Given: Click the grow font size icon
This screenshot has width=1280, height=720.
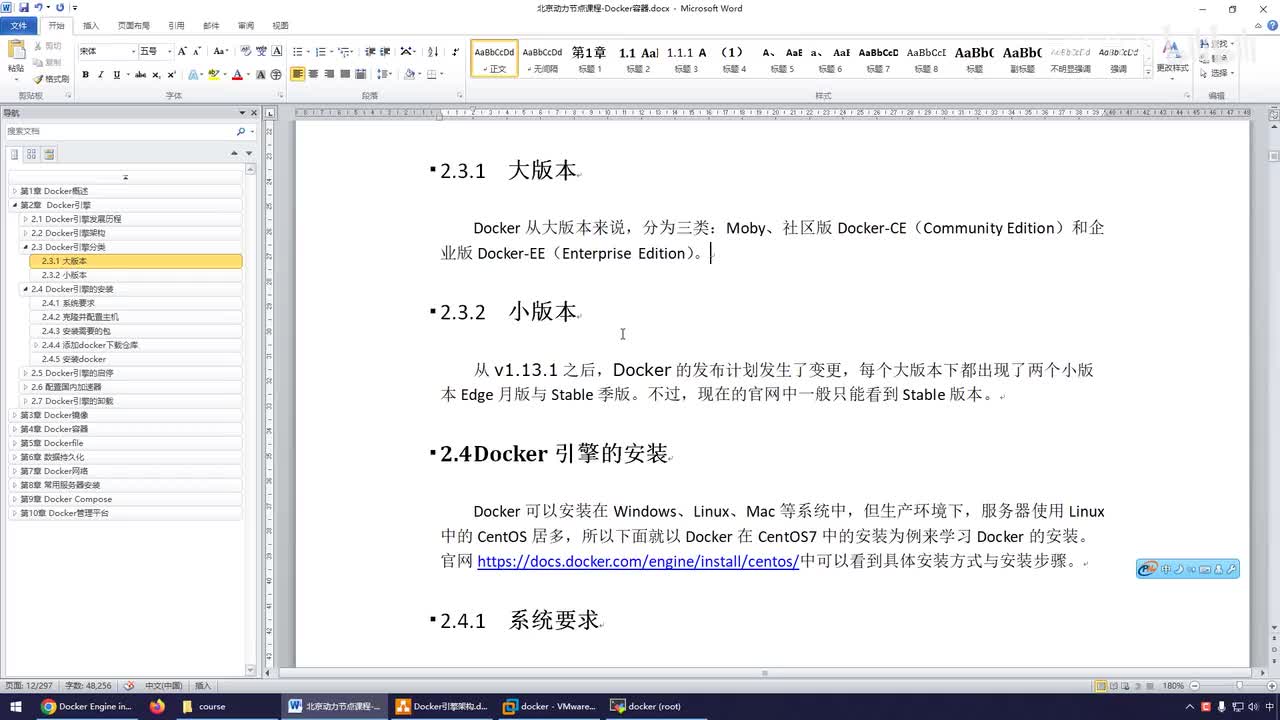Looking at the screenshot, I should point(183,51).
